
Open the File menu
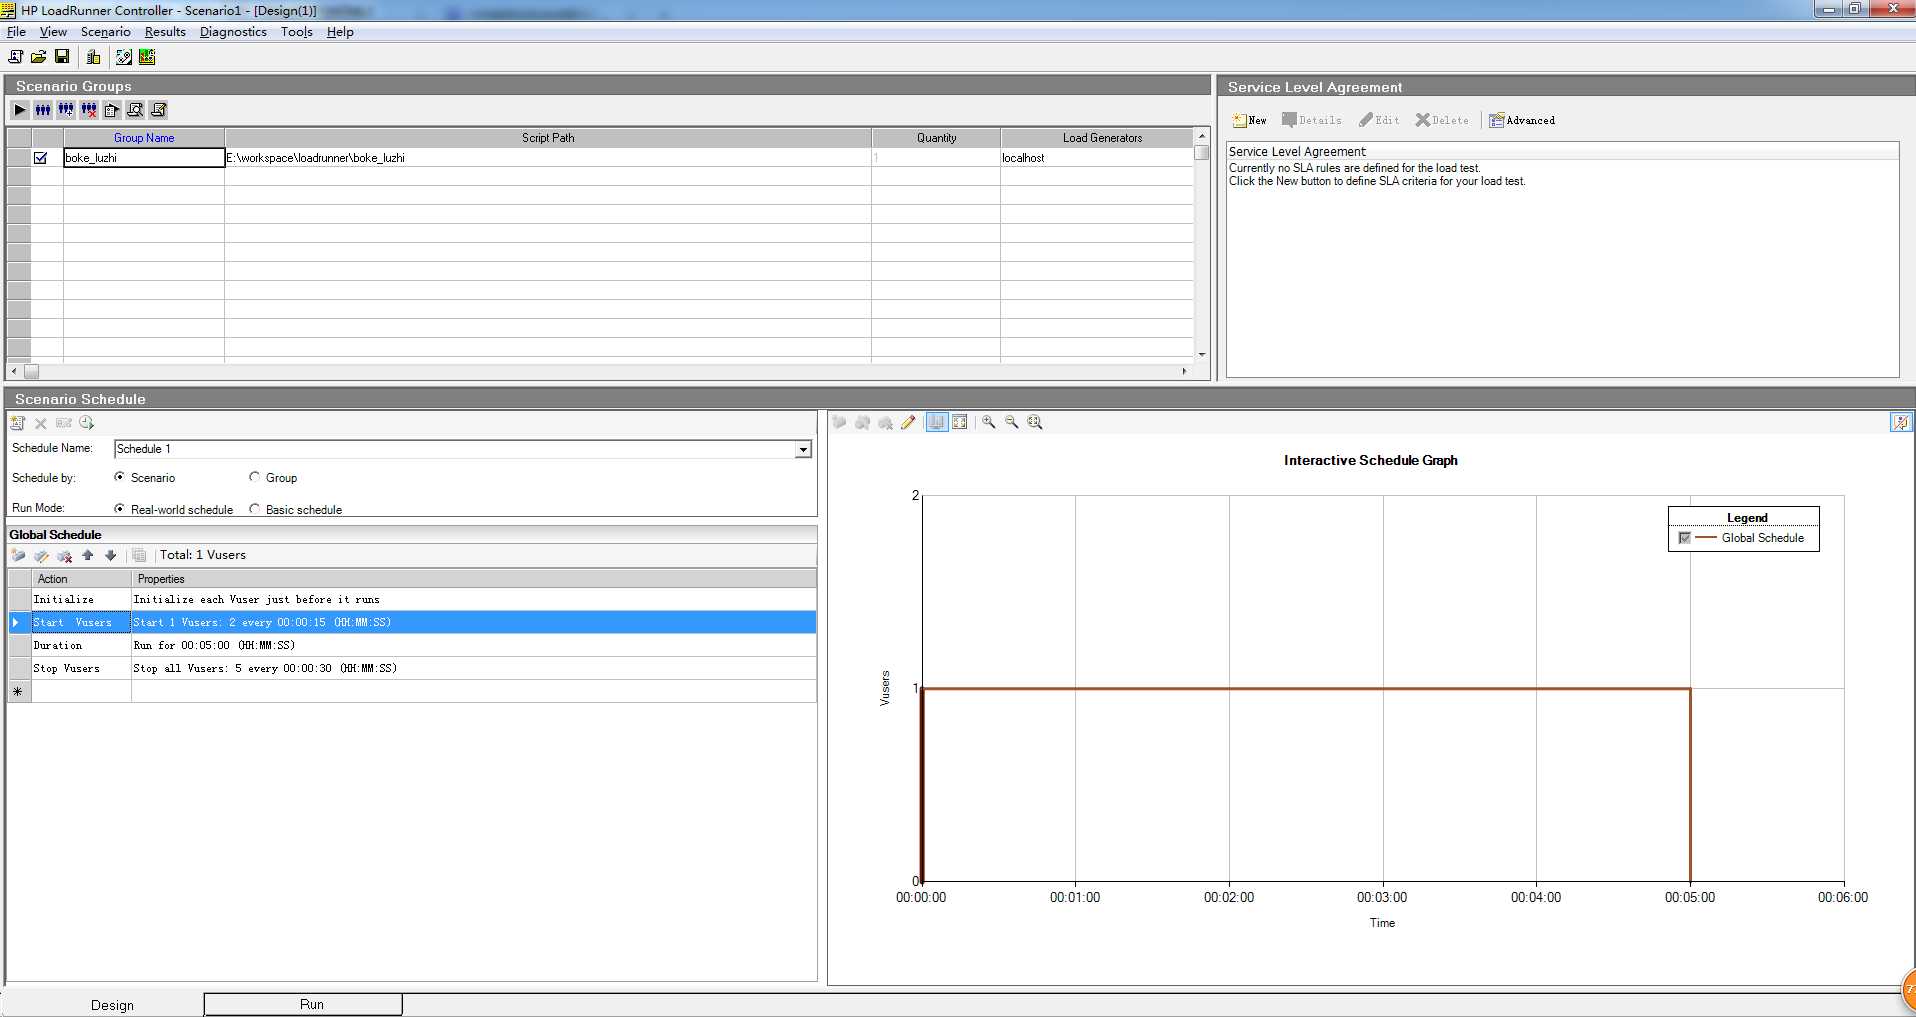16,32
